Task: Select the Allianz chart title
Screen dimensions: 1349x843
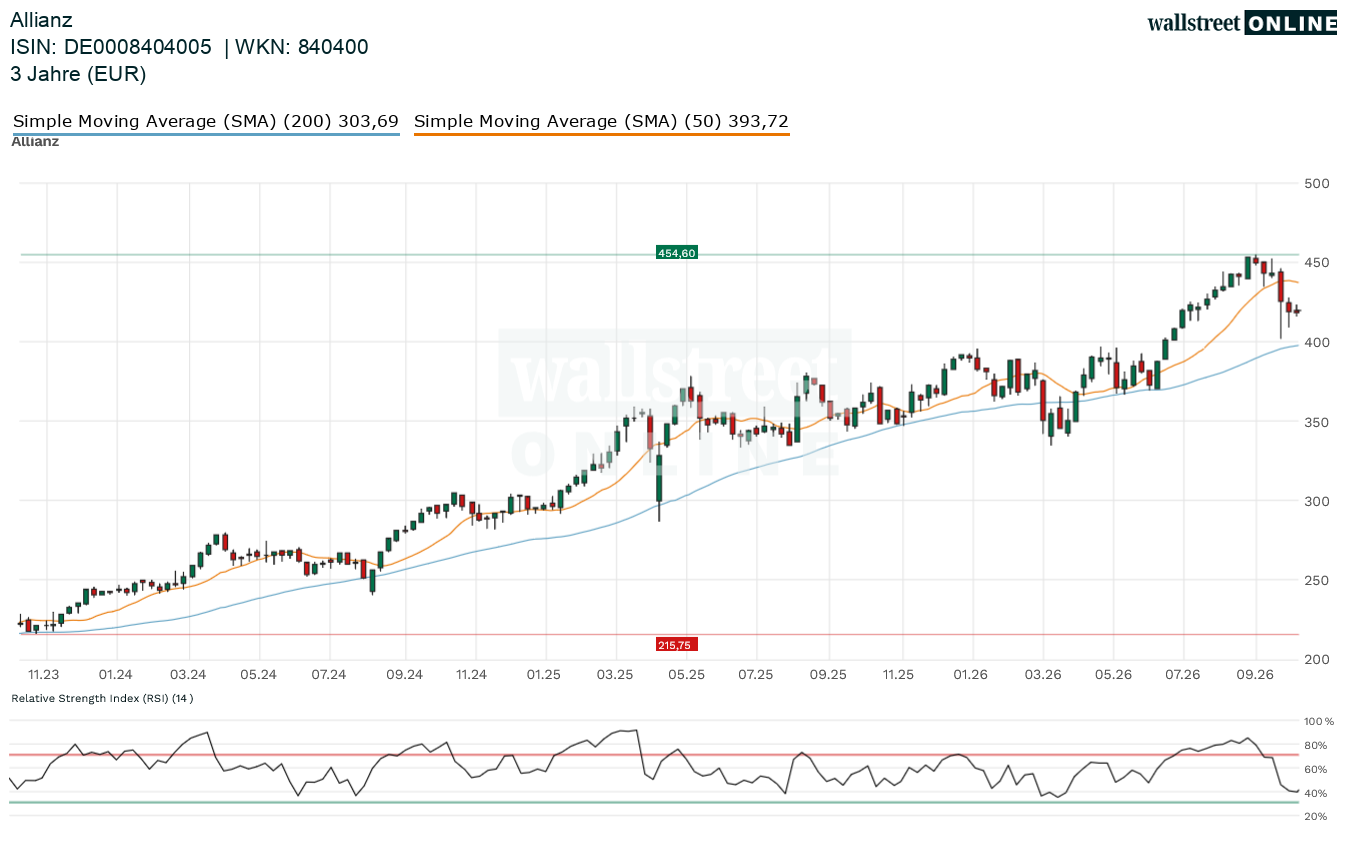Action: [x=41, y=20]
